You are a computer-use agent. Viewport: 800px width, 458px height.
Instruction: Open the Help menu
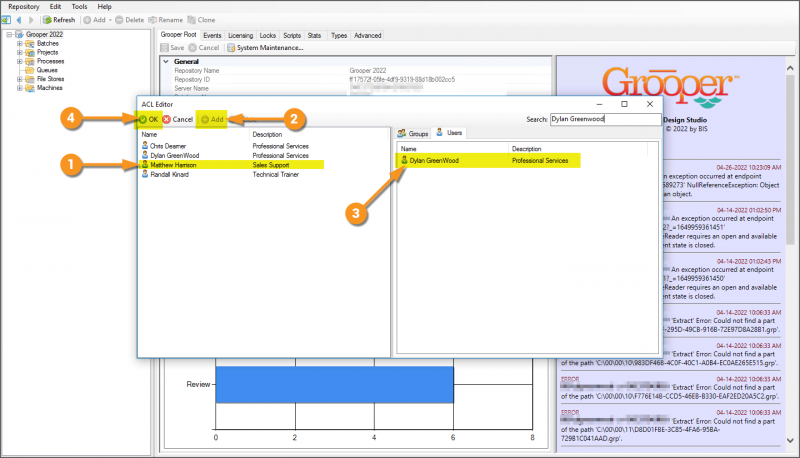coord(104,7)
